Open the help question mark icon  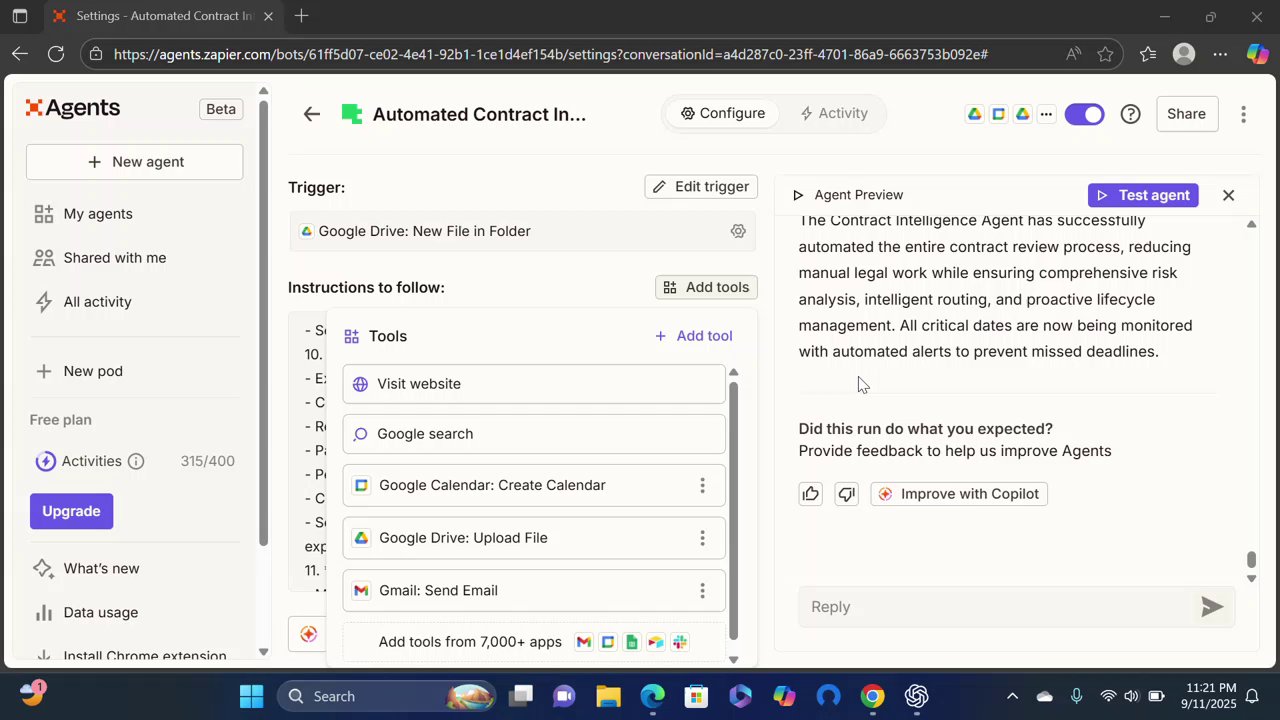[x=1131, y=114]
